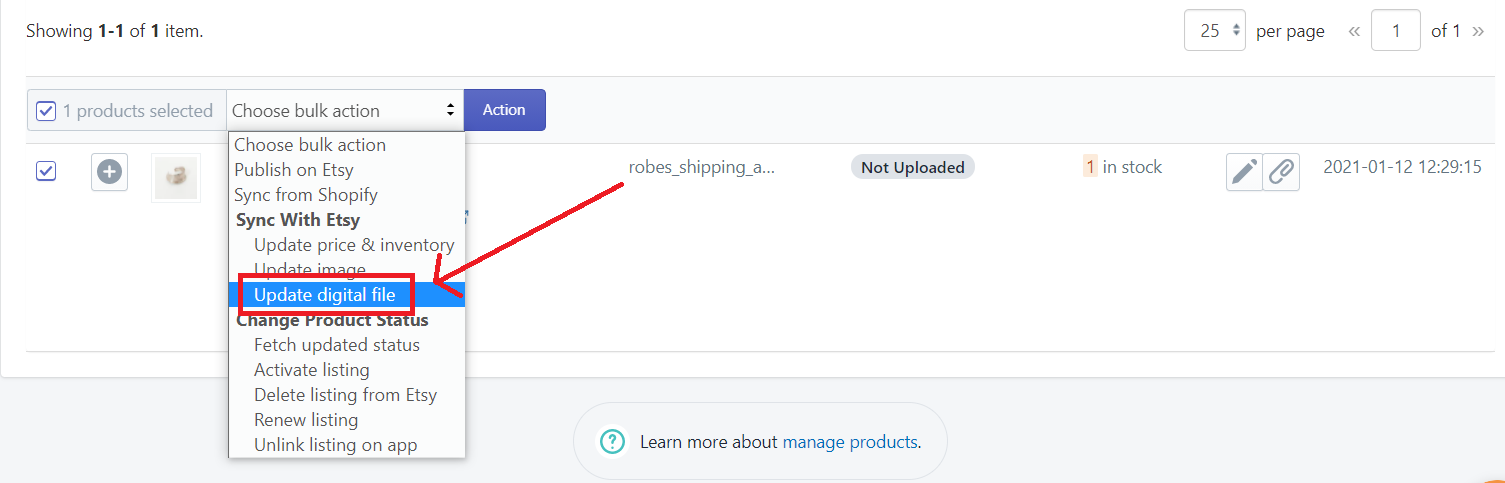Uncheck the select-all products checkbox
1505x483 pixels.
[46, 111]
